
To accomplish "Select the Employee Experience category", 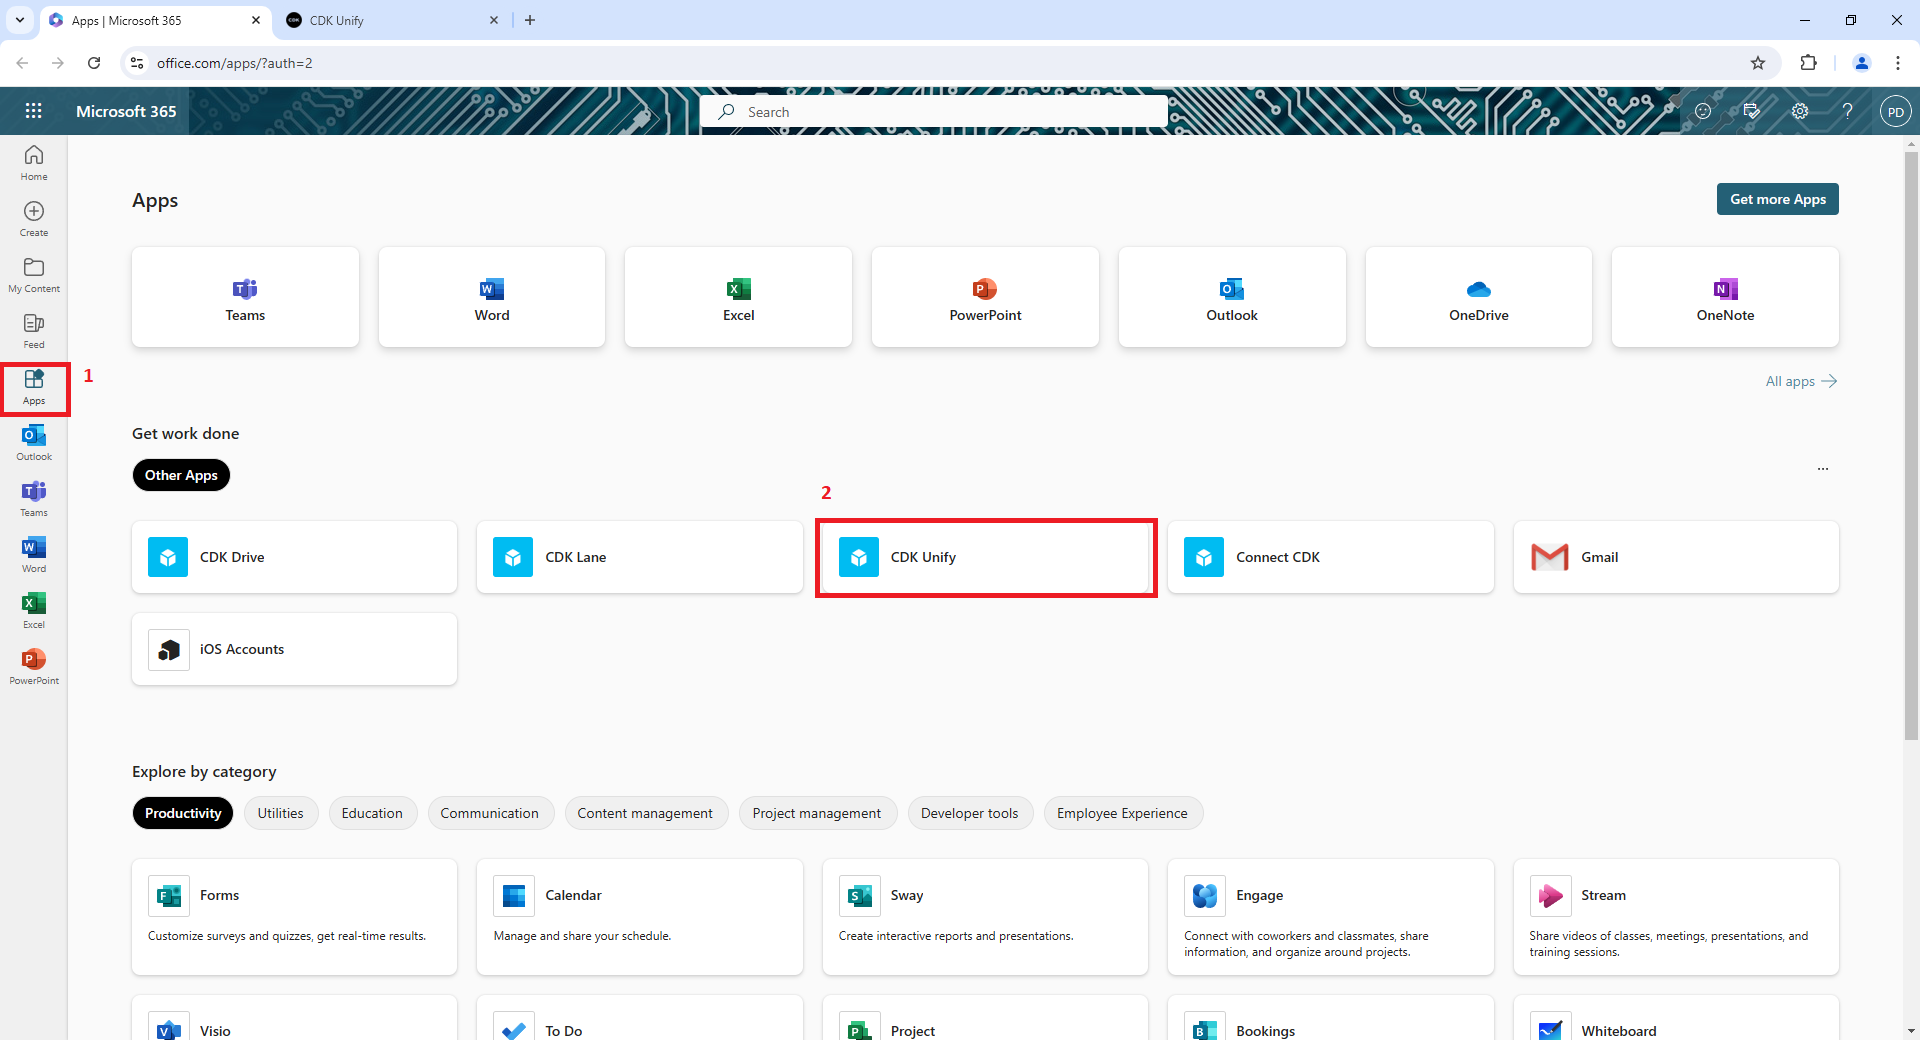I will pyautogui.click(x=1122, y=813).
